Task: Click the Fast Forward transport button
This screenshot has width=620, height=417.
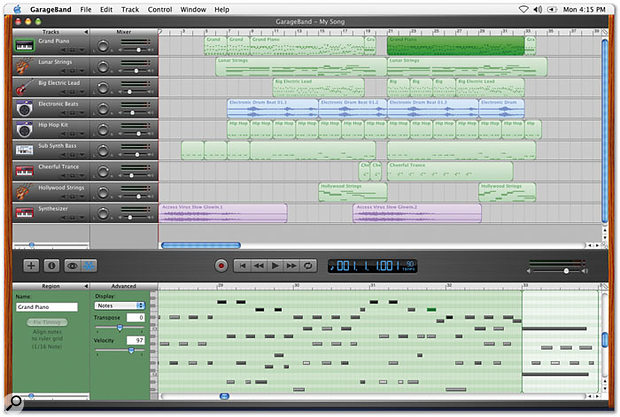Action: pos(291,266)
